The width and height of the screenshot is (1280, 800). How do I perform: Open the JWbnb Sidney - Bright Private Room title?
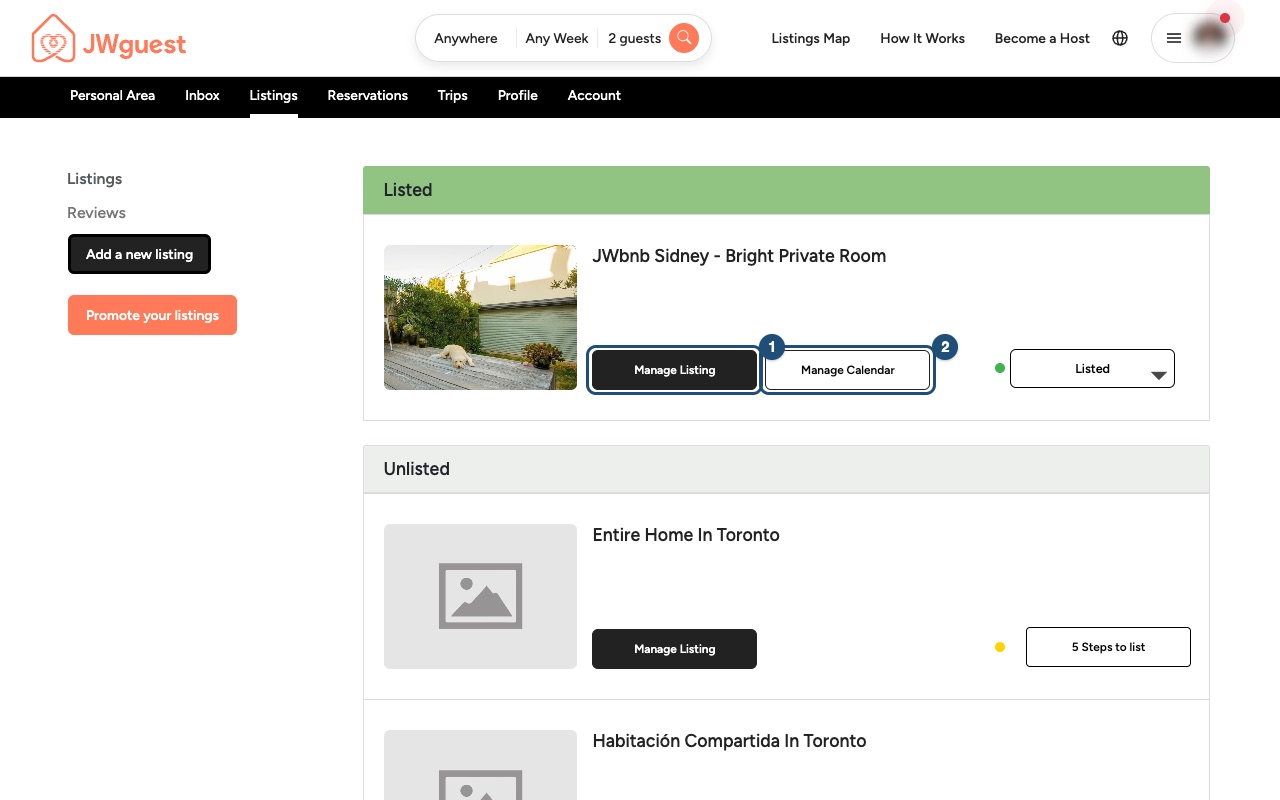click(739, 256)
